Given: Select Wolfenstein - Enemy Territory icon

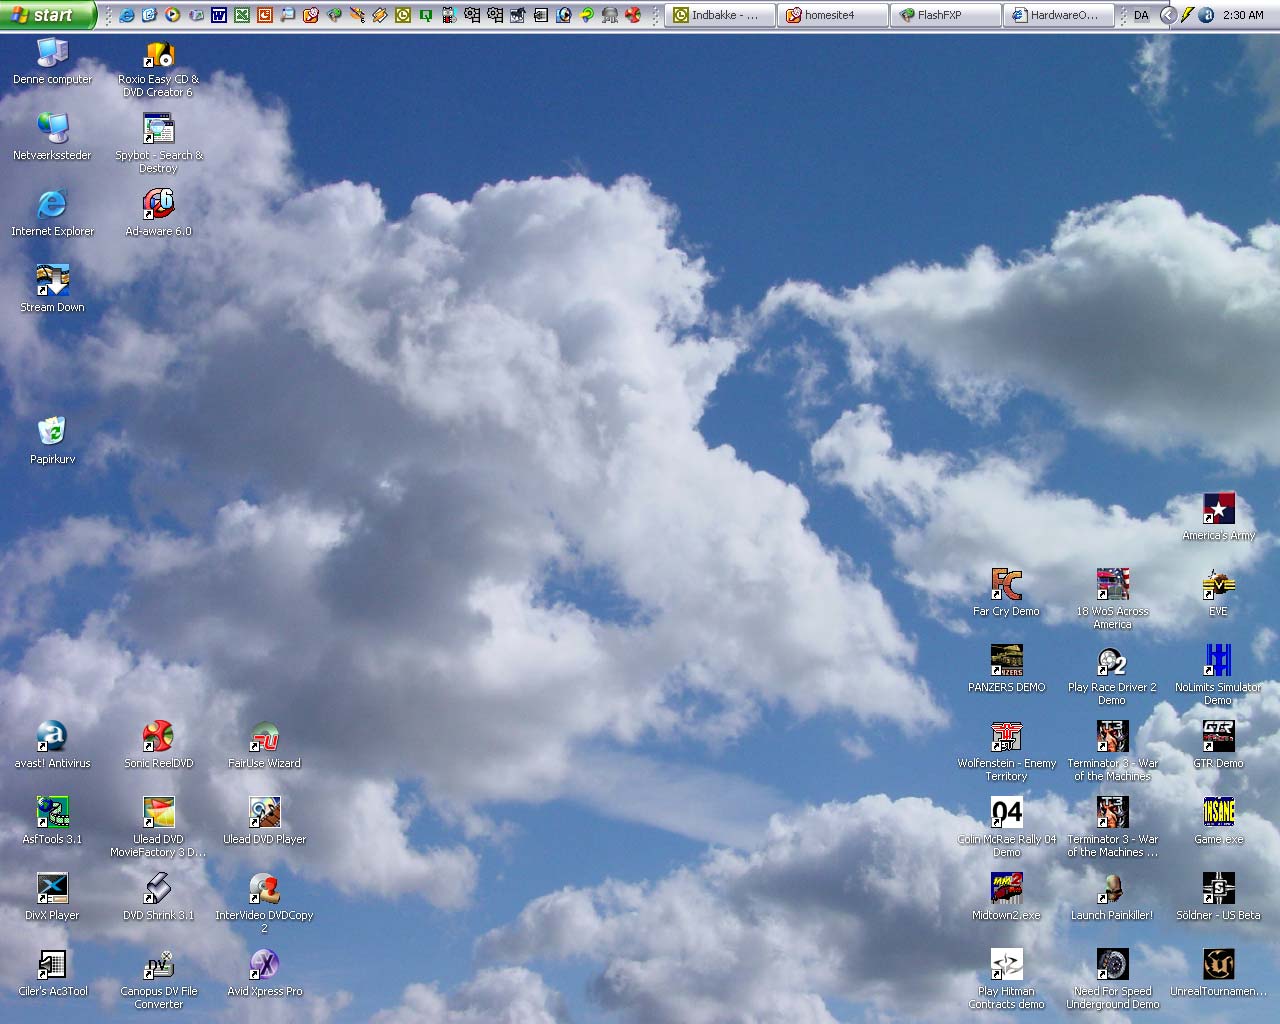Looking at the screenshot, I should [1006, 752].
